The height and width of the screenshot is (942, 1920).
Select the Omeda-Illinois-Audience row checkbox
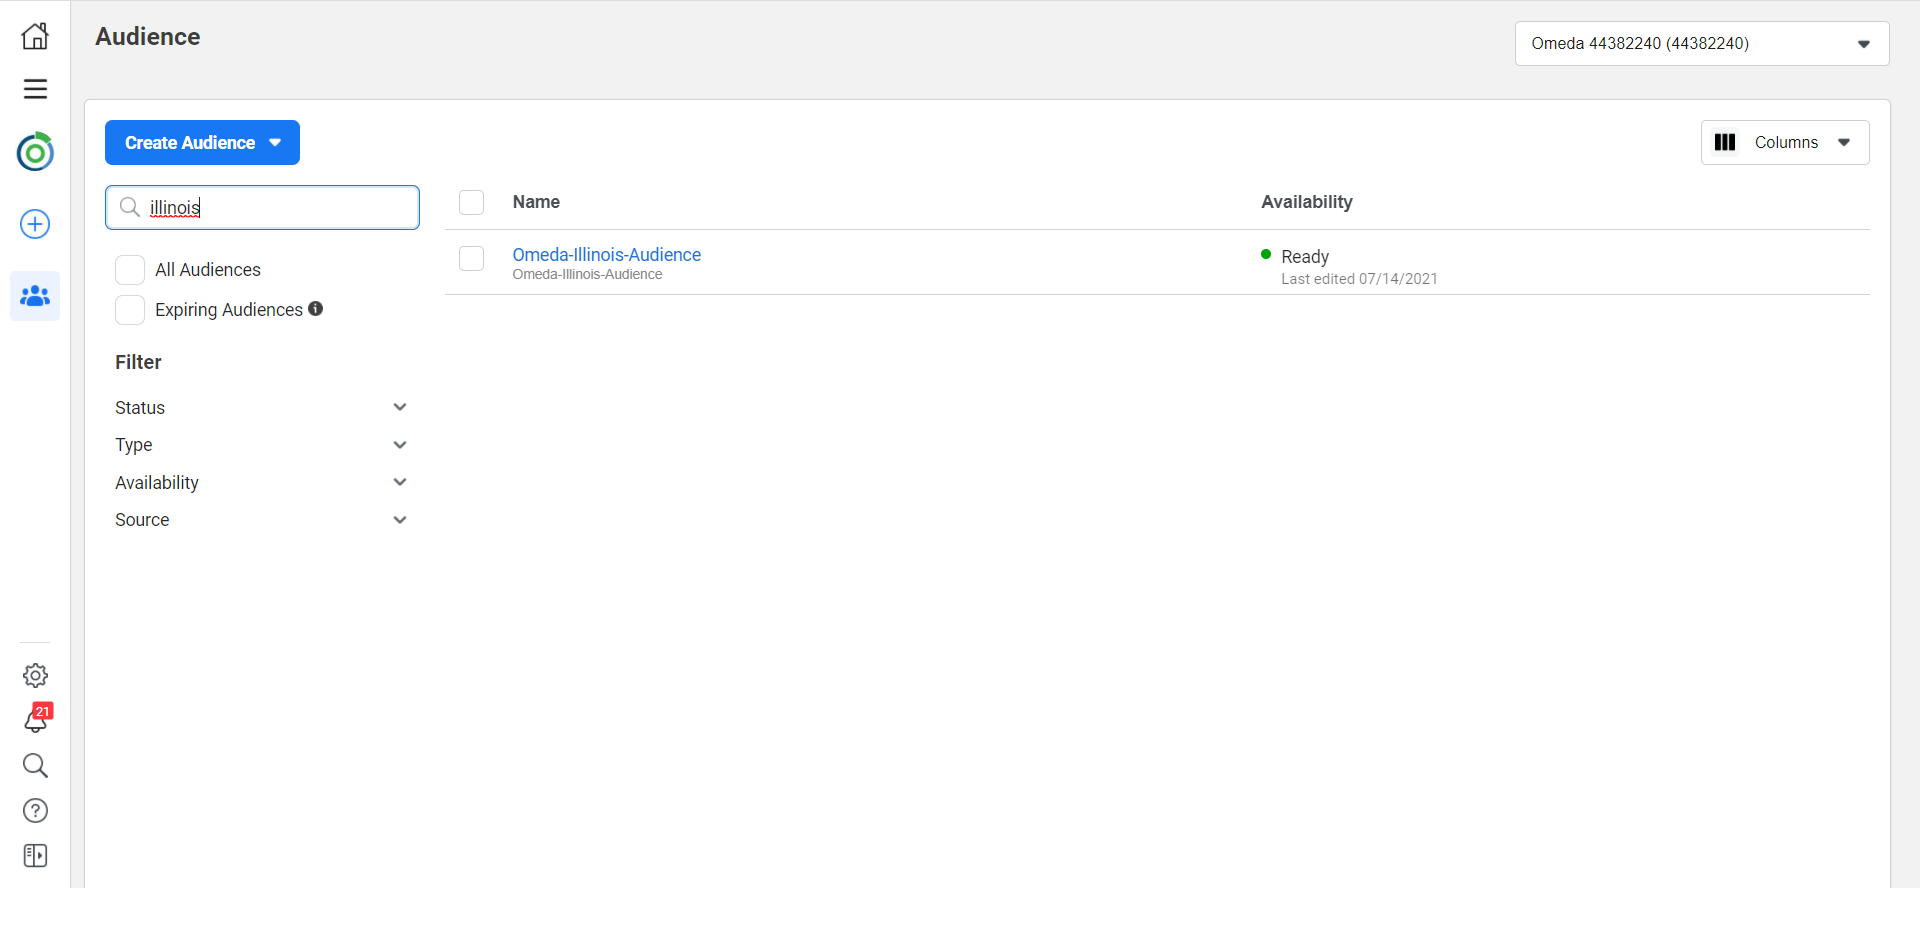pos(471,259)
